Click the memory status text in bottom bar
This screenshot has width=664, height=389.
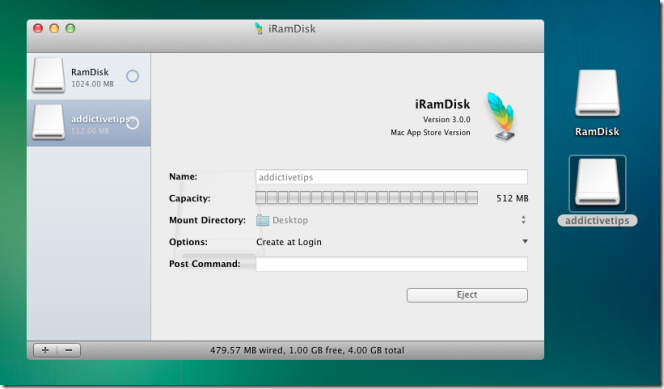click(x=307, y=350)
